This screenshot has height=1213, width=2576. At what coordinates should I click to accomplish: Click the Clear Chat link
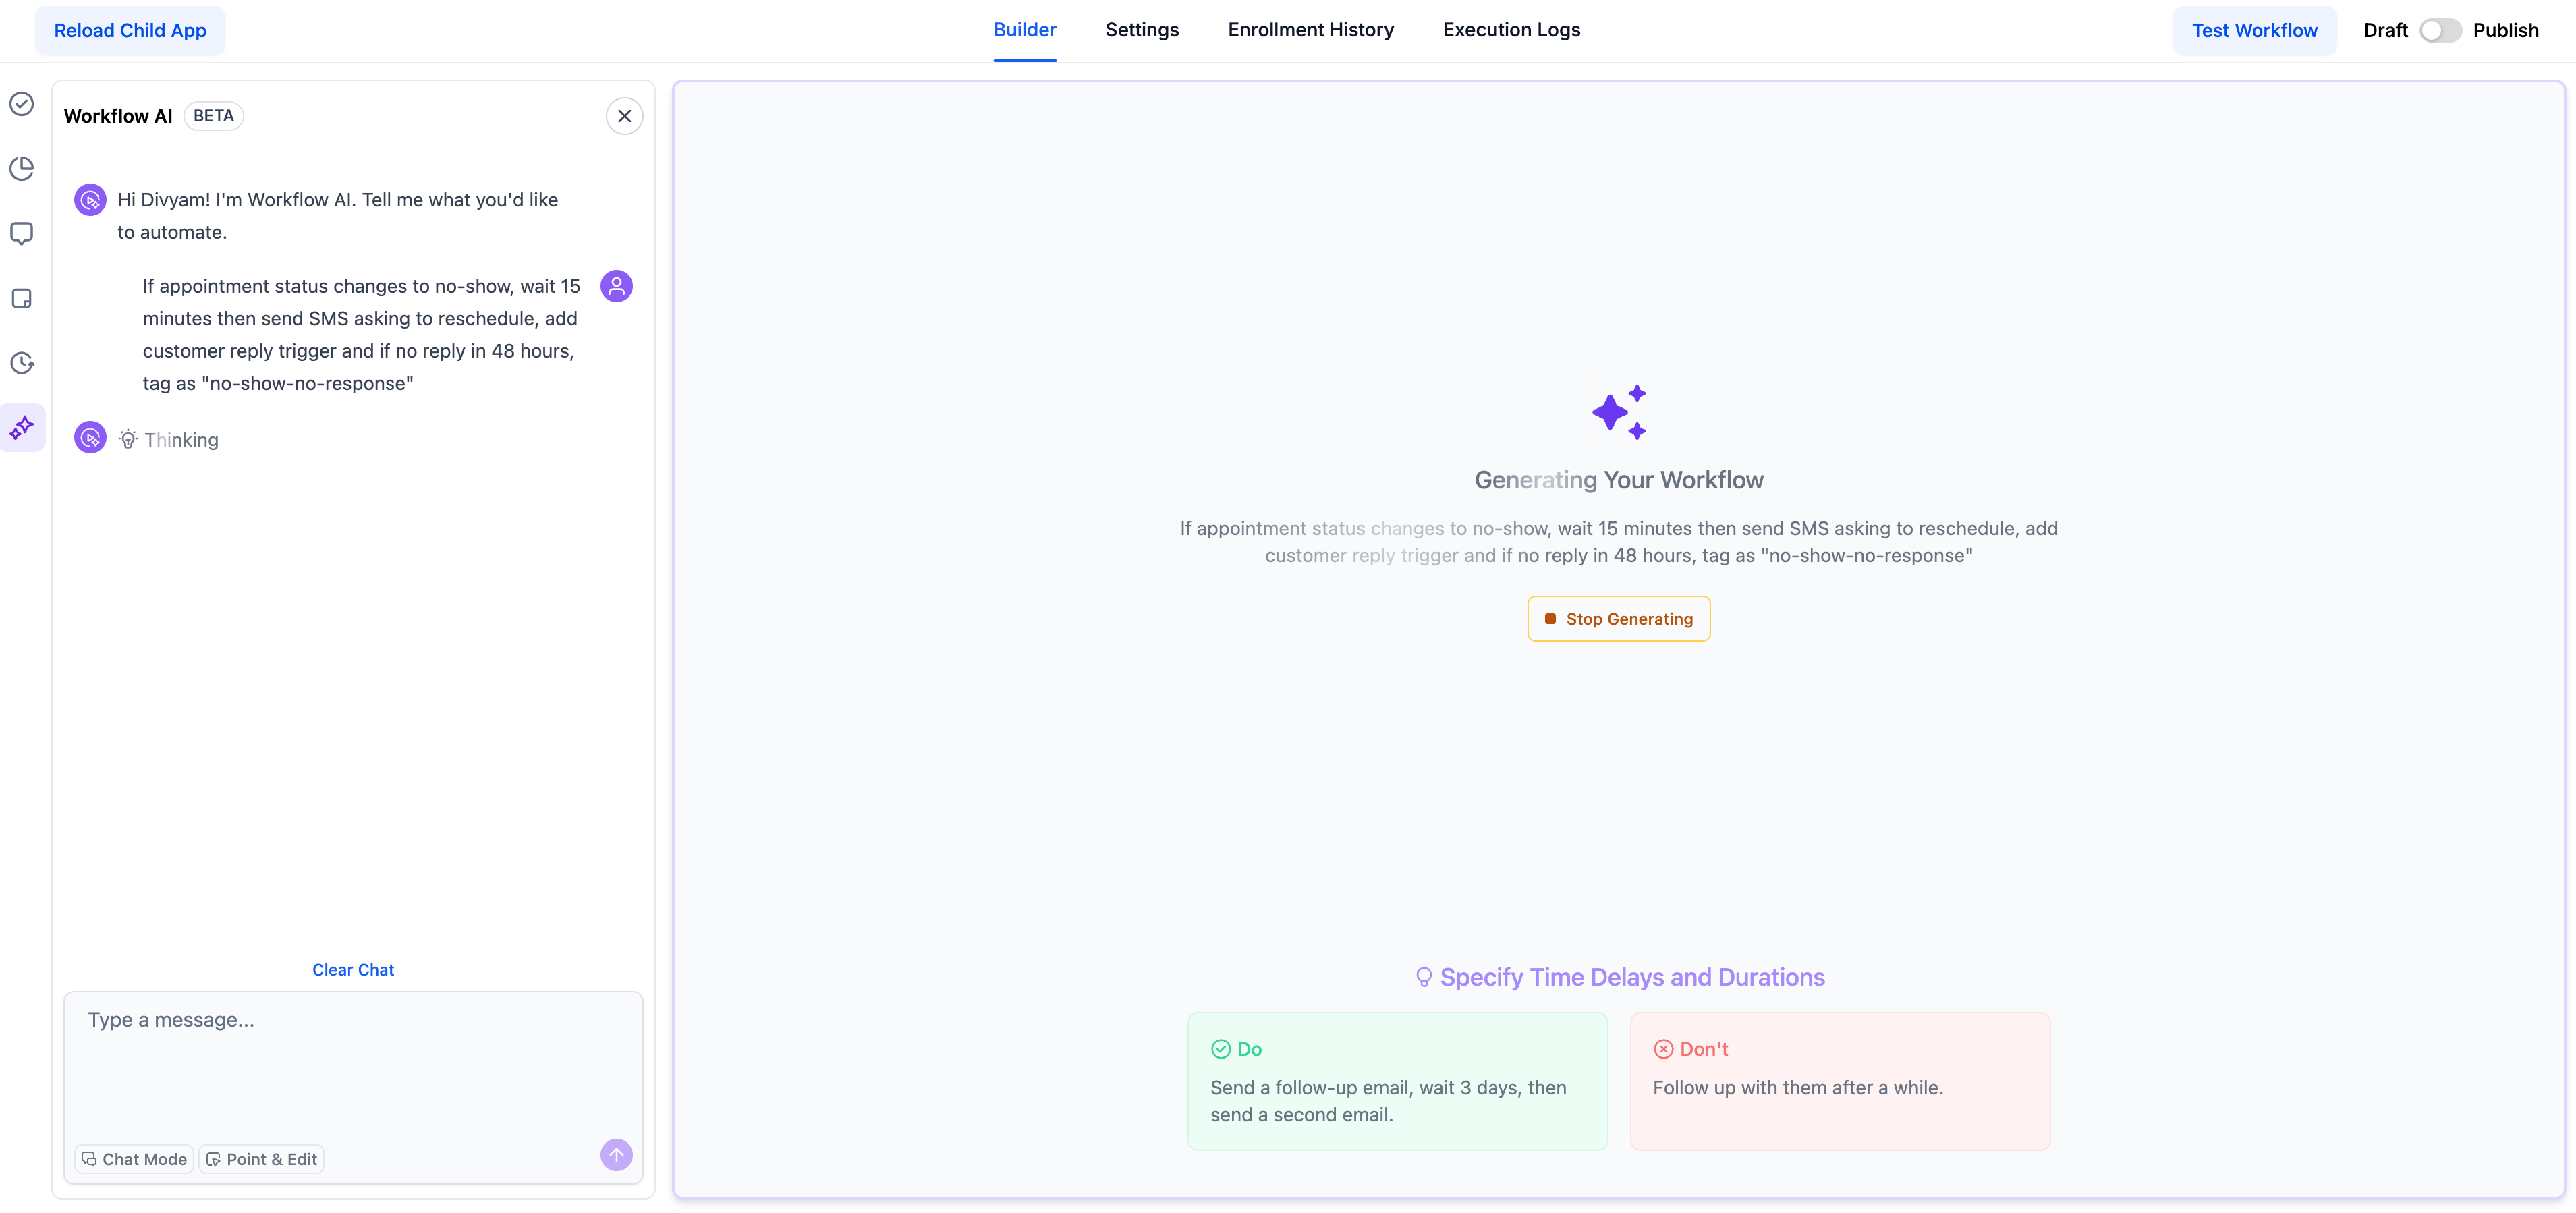(353, 970)
